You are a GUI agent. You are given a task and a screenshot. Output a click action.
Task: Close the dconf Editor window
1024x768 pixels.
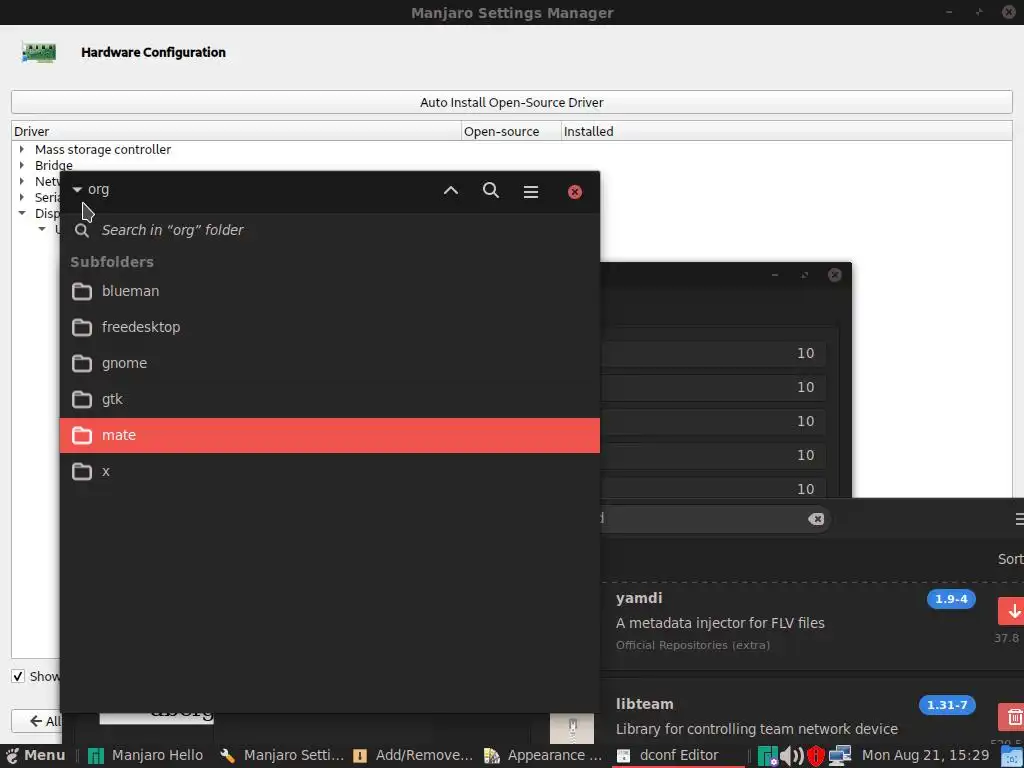575,191
